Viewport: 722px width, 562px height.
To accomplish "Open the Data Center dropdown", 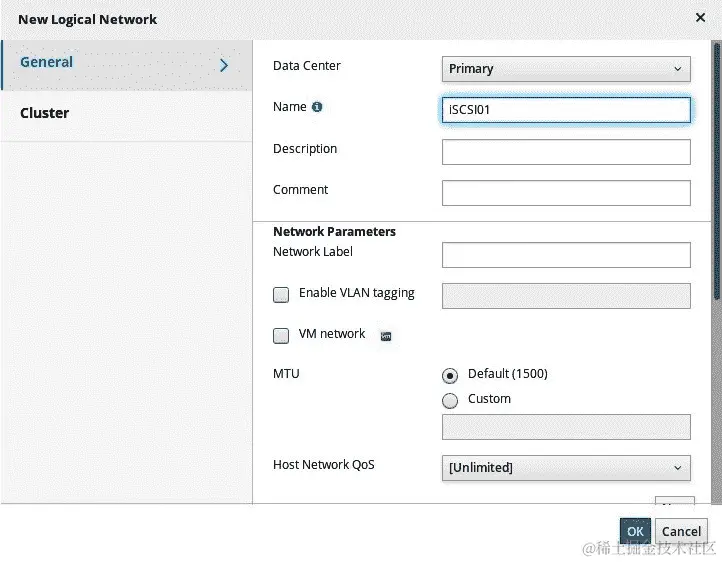I will [566, 69].
